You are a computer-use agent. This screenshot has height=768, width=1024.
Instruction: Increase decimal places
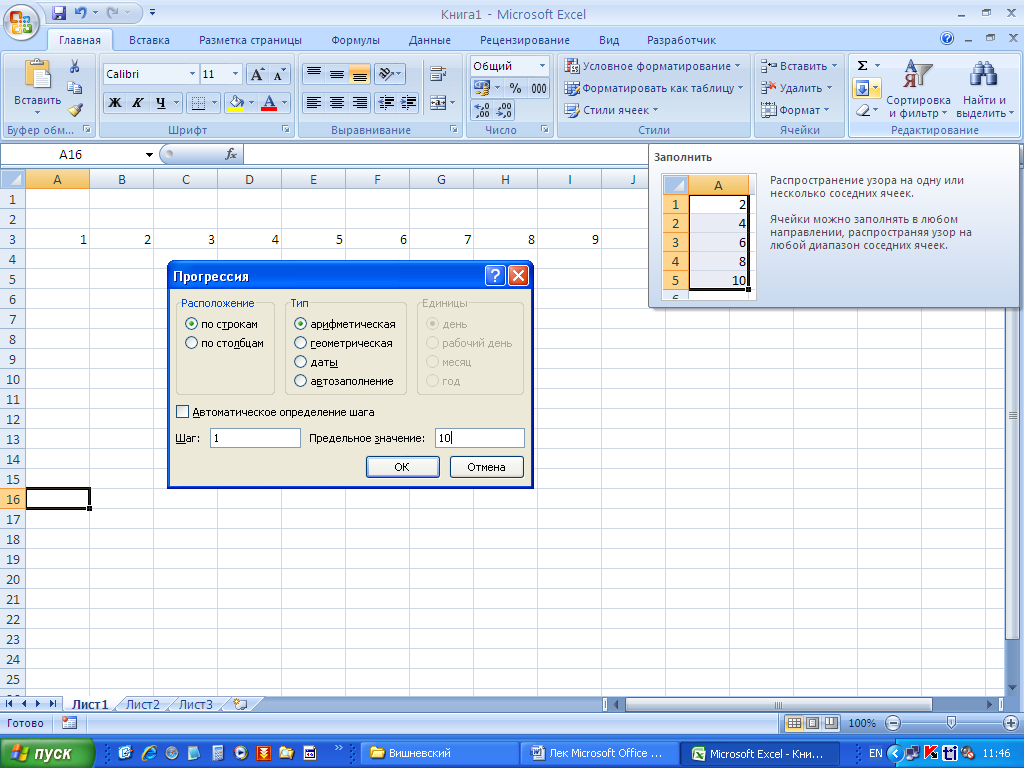tap(481, 110)
